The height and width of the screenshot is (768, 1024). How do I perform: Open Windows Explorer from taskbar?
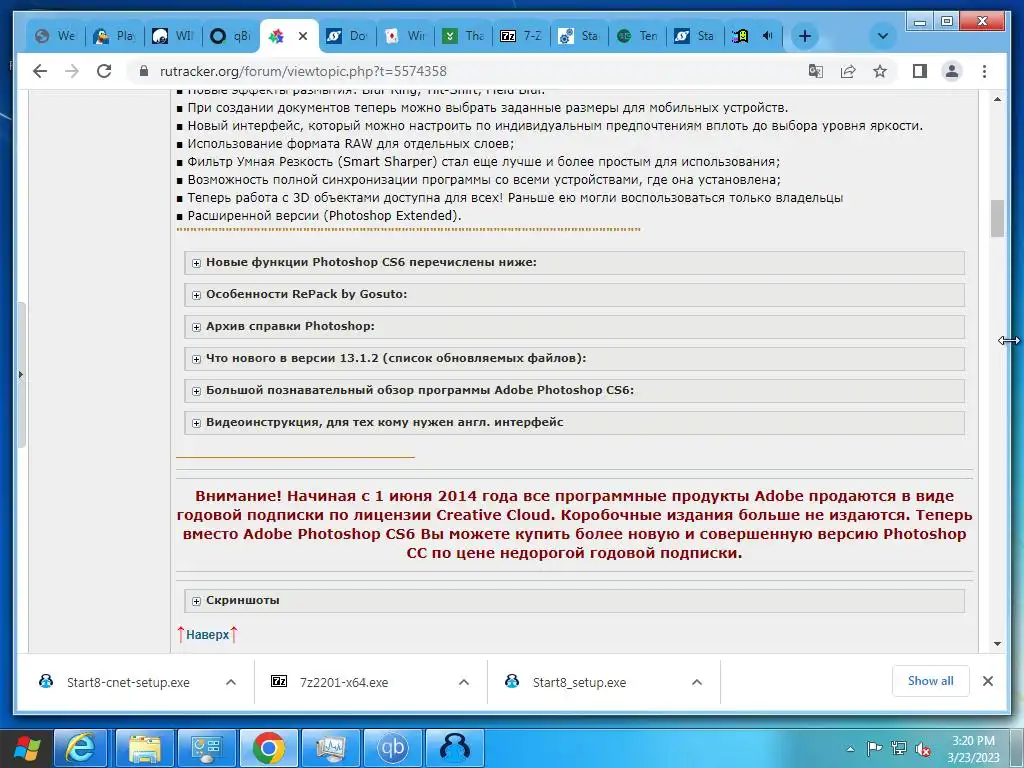tap(144, 748)
